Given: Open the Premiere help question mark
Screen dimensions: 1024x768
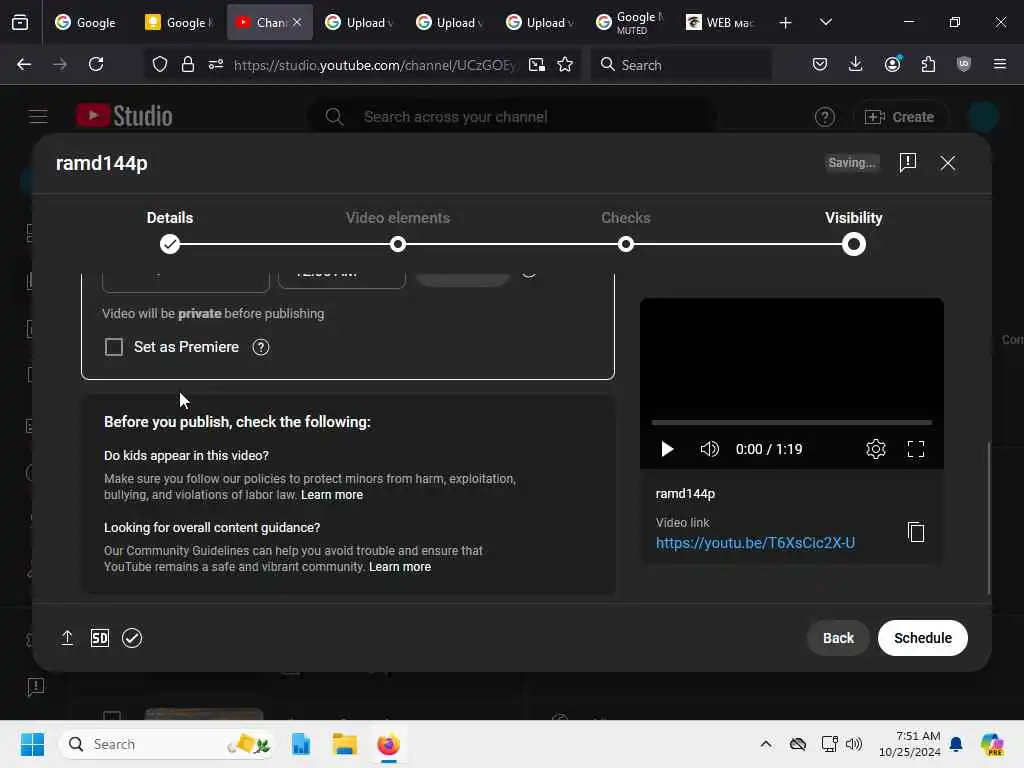Looking at the screenshot, I should 261,347.
